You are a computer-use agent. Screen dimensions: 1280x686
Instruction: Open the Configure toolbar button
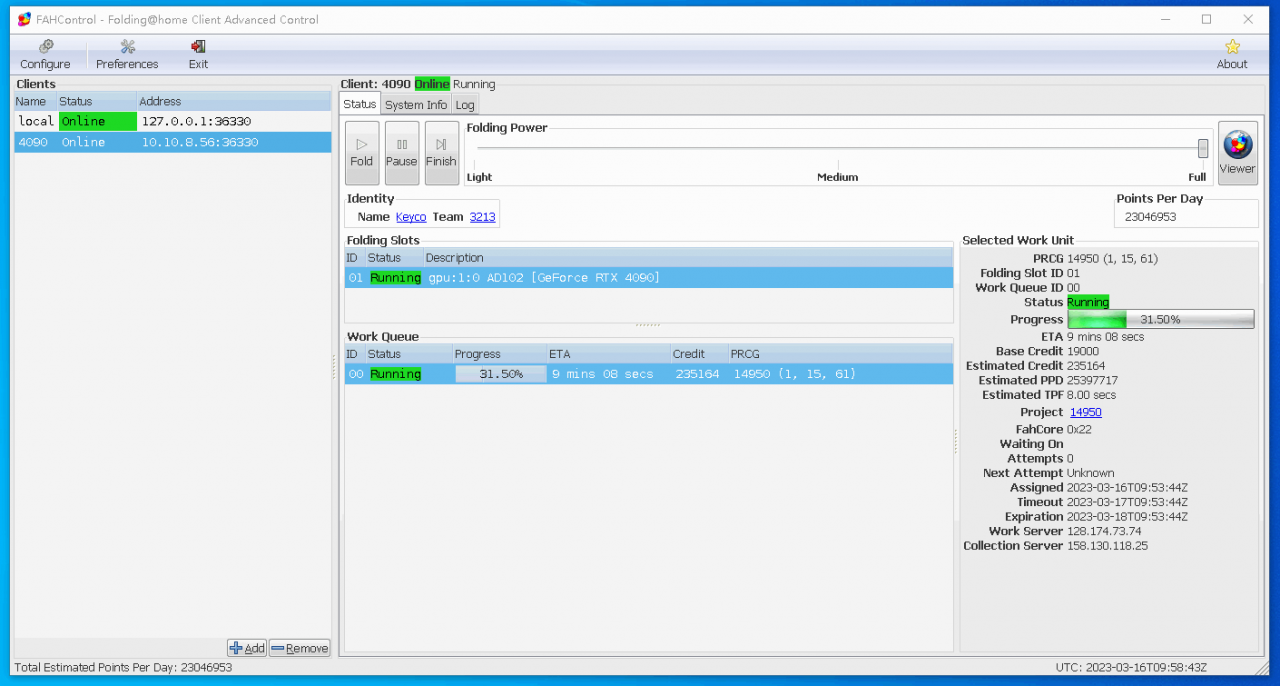(x=45, y=55)
